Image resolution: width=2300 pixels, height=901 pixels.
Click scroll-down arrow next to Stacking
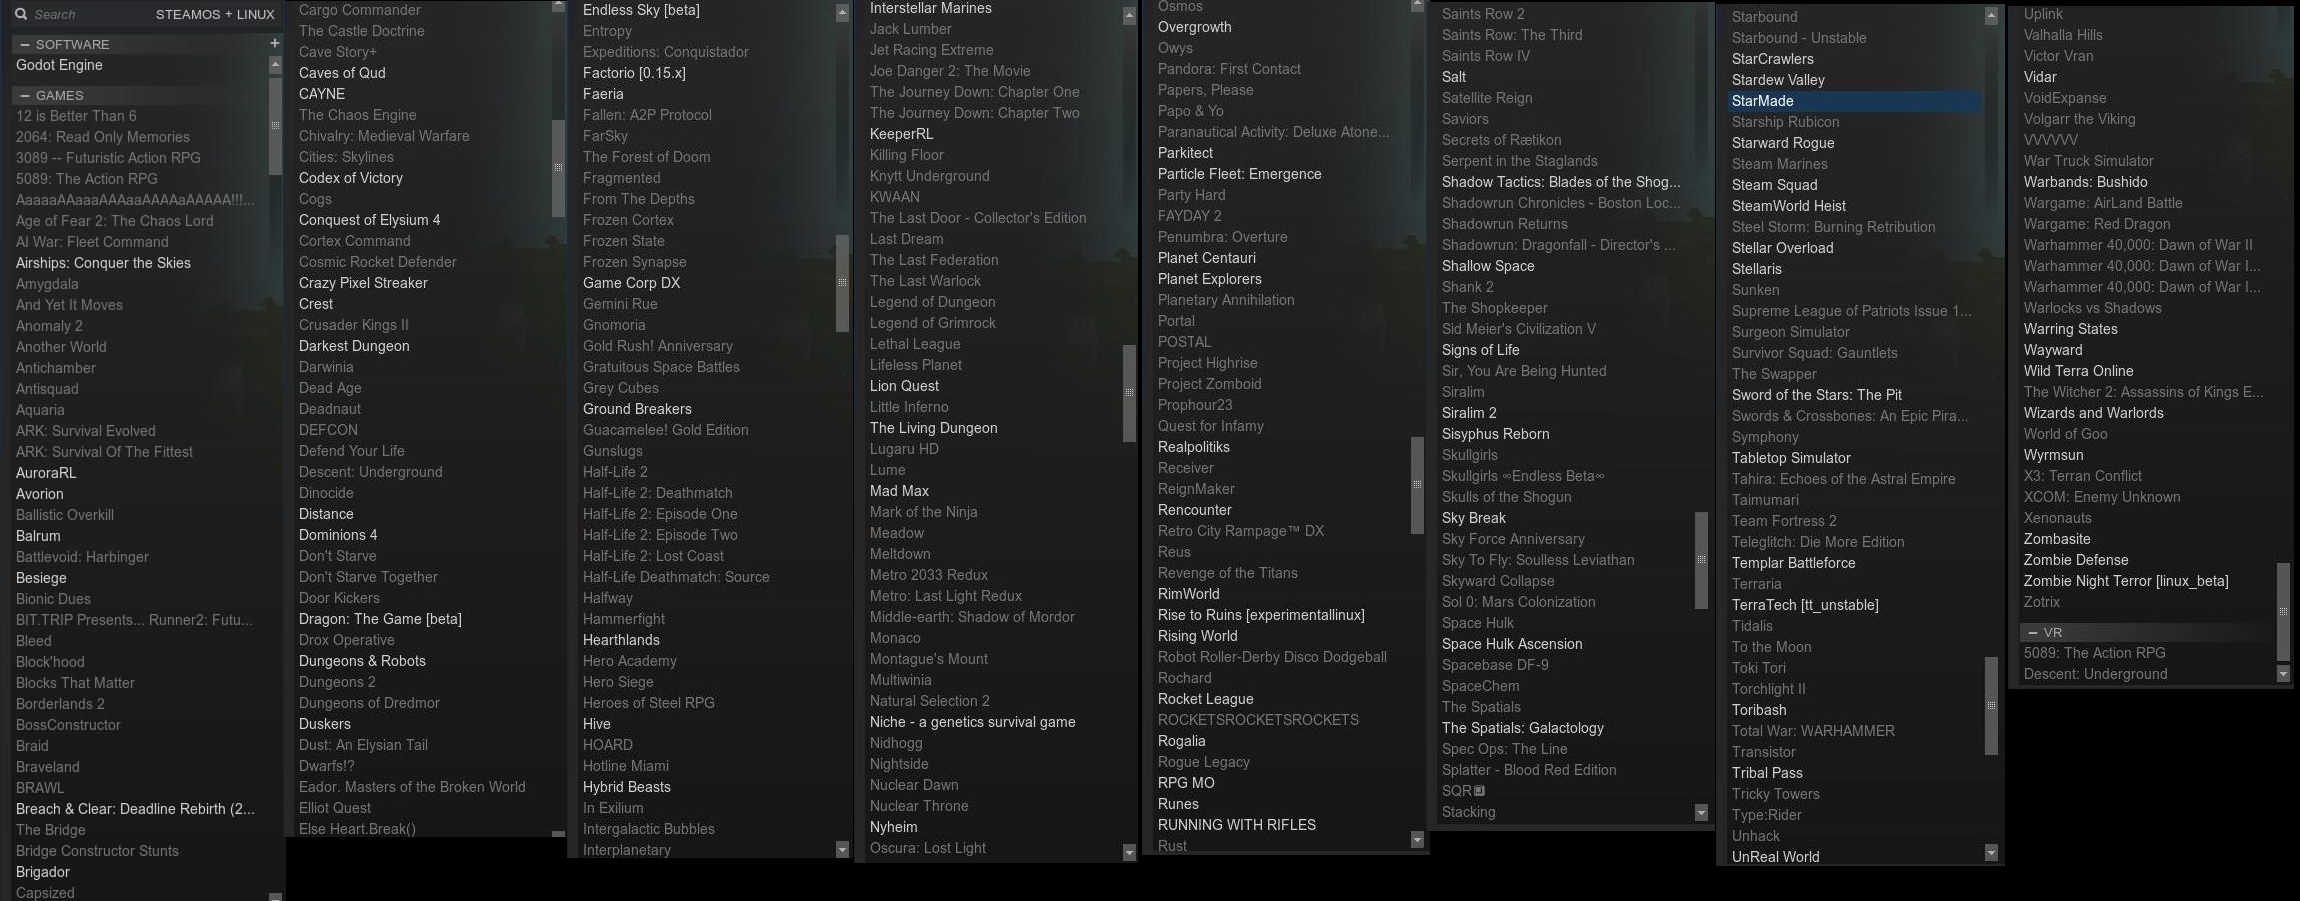[1701, 812]
